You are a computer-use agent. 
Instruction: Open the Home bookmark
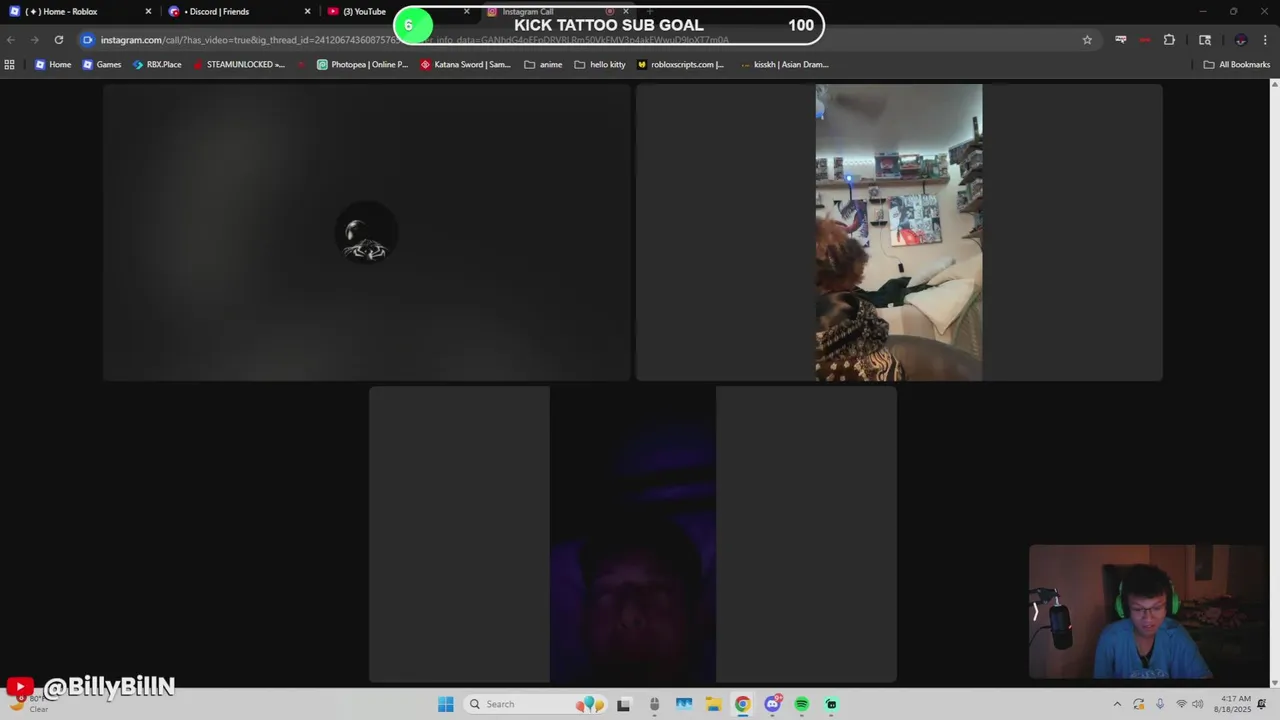pos(53,65)
